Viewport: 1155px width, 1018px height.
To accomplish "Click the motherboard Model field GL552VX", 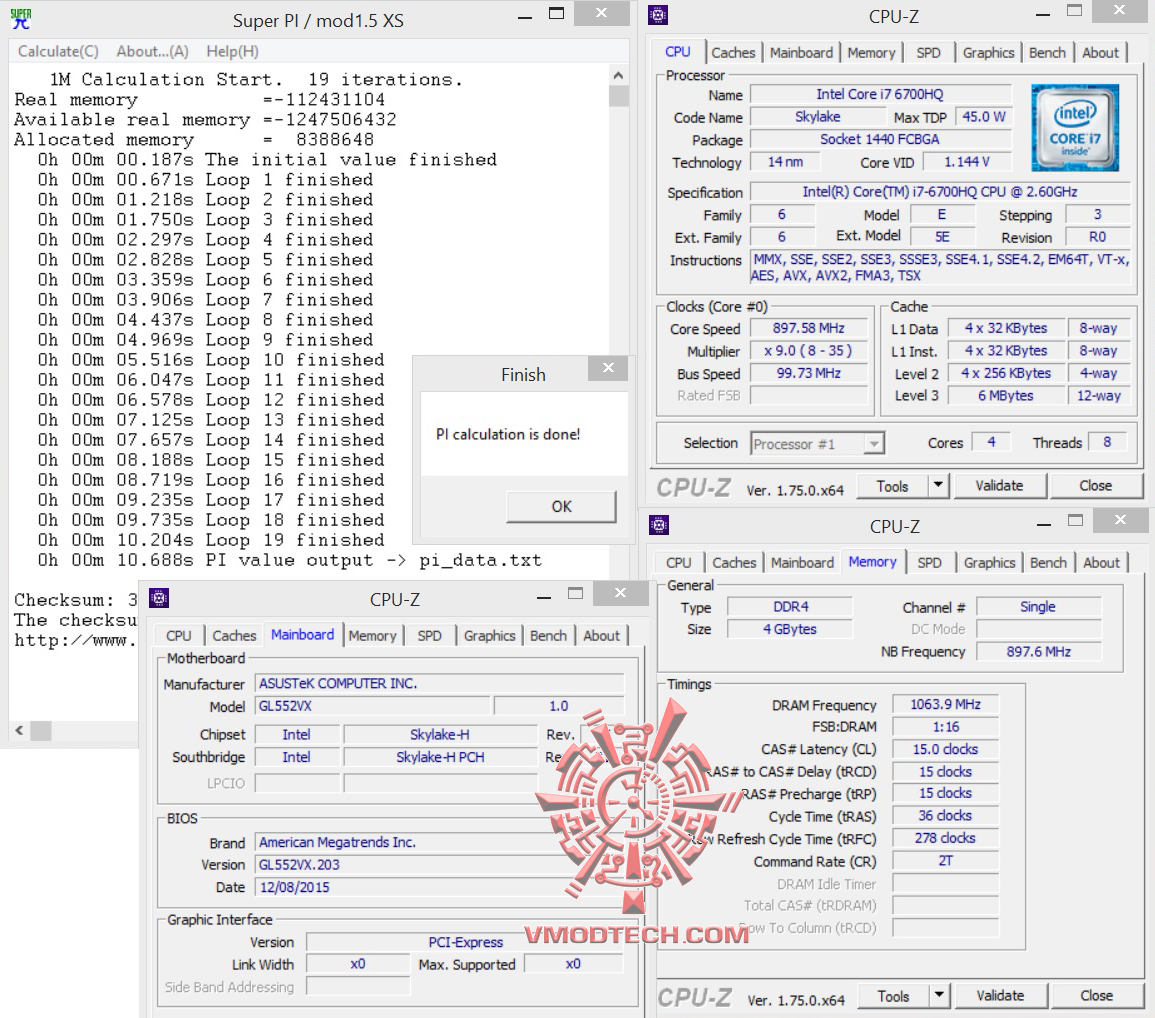I will (373, 706).
